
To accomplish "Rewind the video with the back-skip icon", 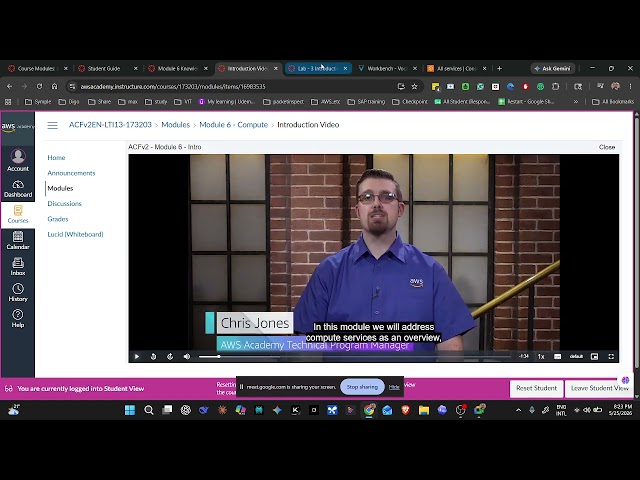I will 153,356.
